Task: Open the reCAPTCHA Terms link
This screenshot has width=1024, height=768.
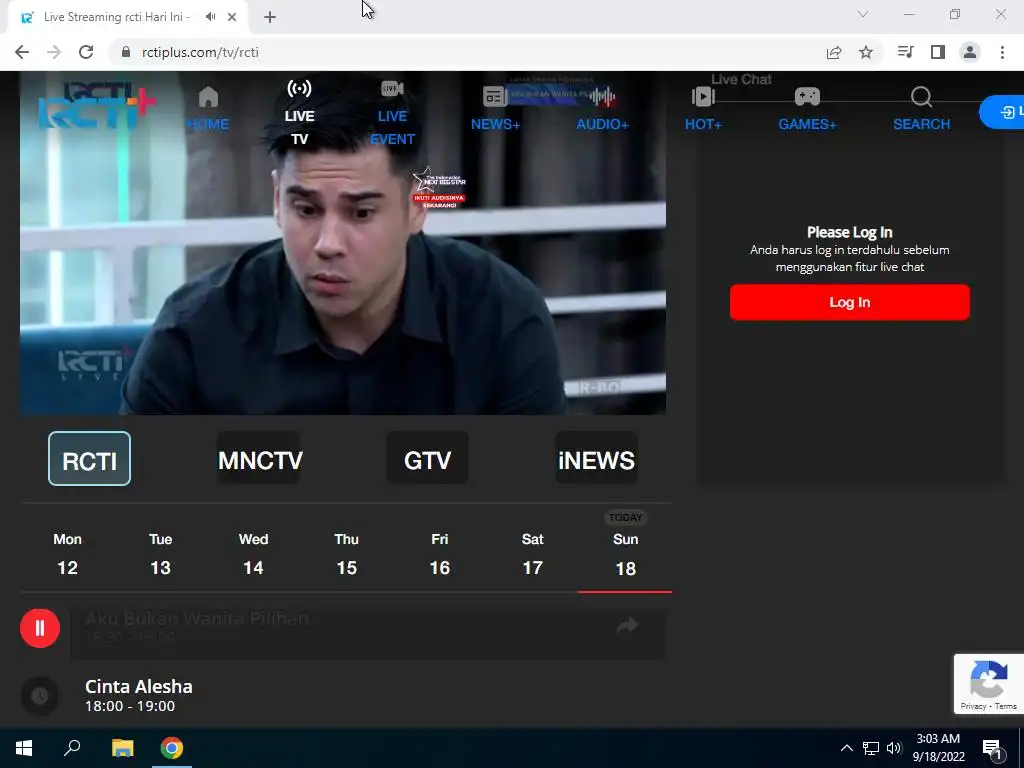Action: click(x=1006, y=706)
